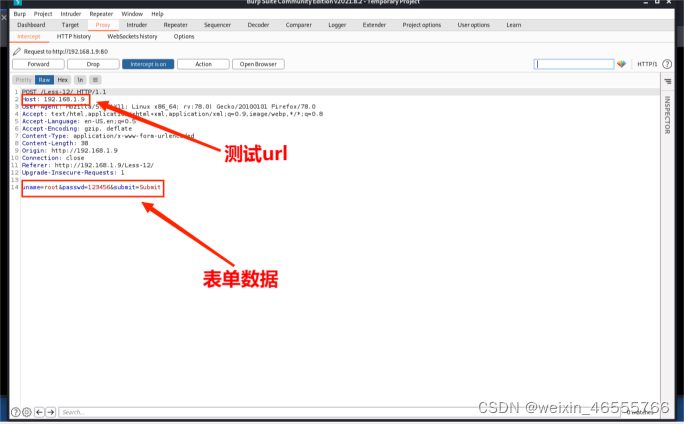The image size is (684, 424).
Task: Click the Open Browser button
Action: (258, 64)
